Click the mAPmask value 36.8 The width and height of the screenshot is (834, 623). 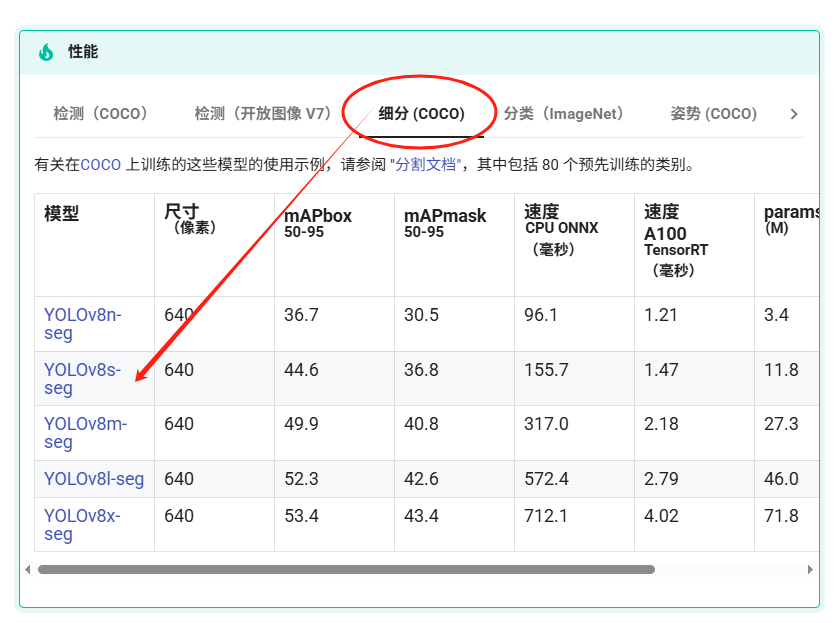(x=421, y=369)
